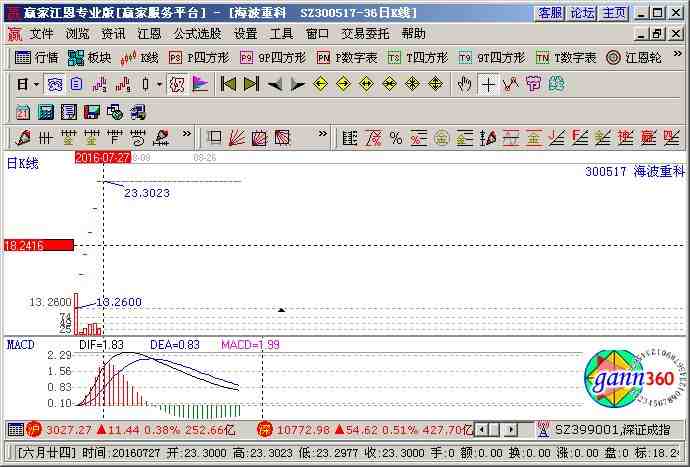Open the T数字表 number table

tap(566, 58)
